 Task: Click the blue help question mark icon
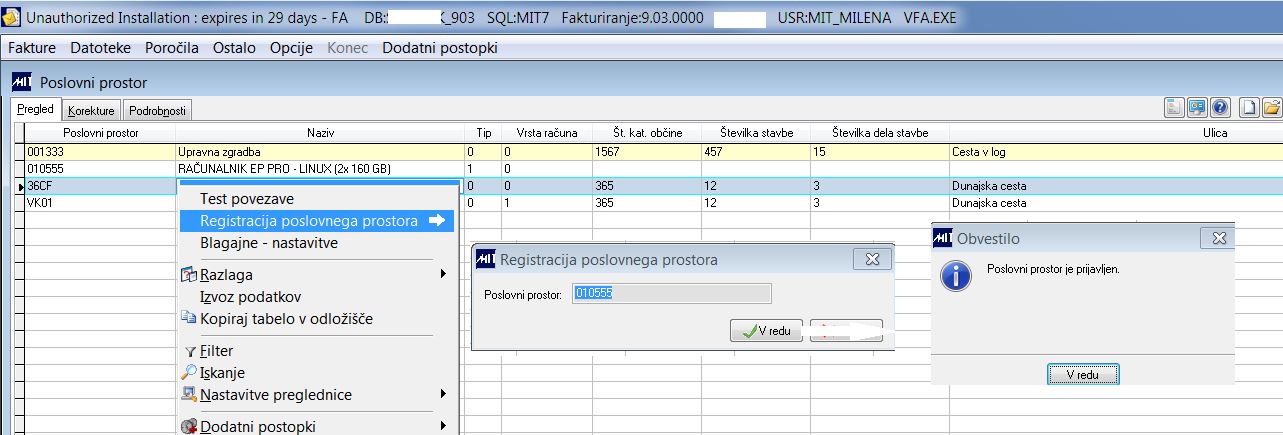tap(1220, 108)
